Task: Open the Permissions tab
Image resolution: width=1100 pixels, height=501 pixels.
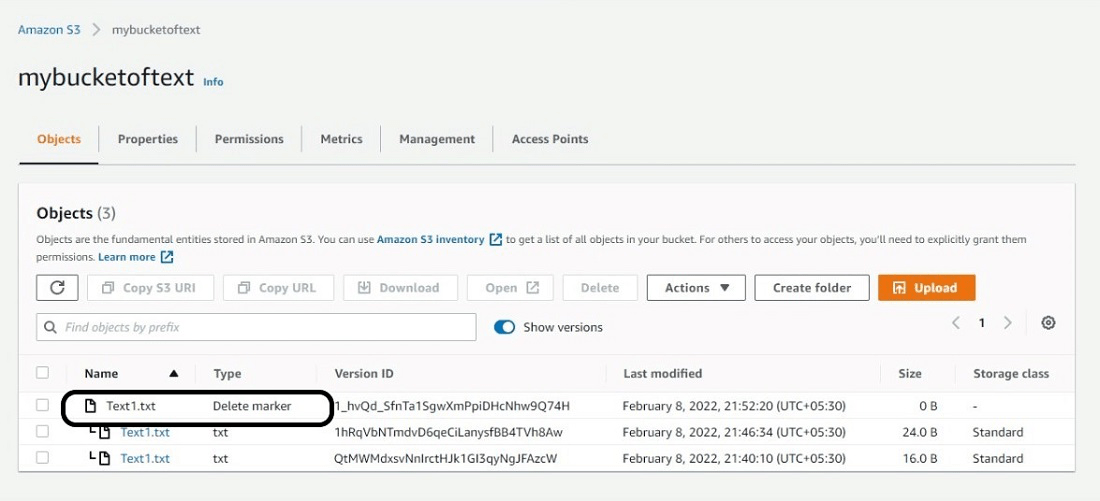Action: [x=249, y=139]
